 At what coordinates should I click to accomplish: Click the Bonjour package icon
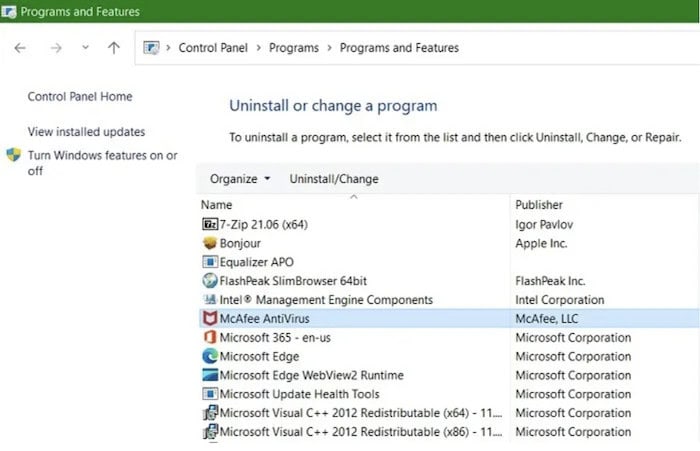point(210,243)
